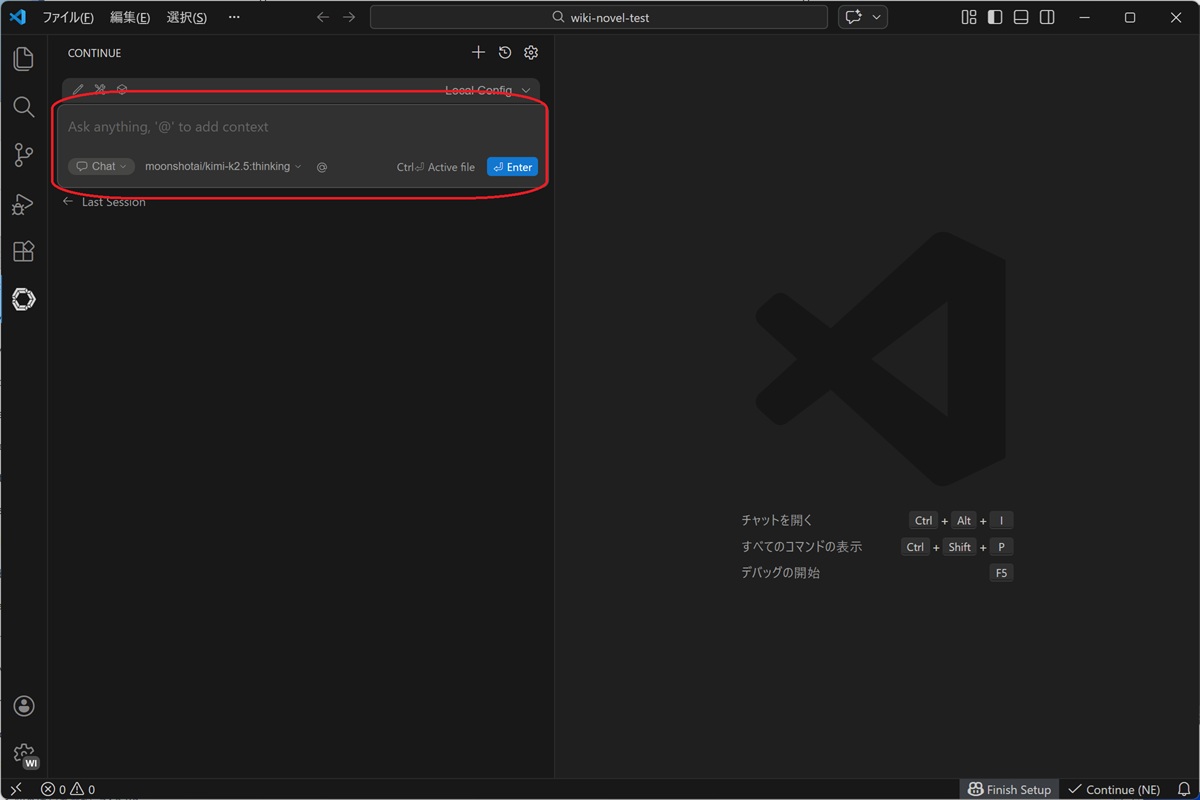1200x800 pixels.
Task: Open Run and Debug view
Action: [x=23, y=204]
